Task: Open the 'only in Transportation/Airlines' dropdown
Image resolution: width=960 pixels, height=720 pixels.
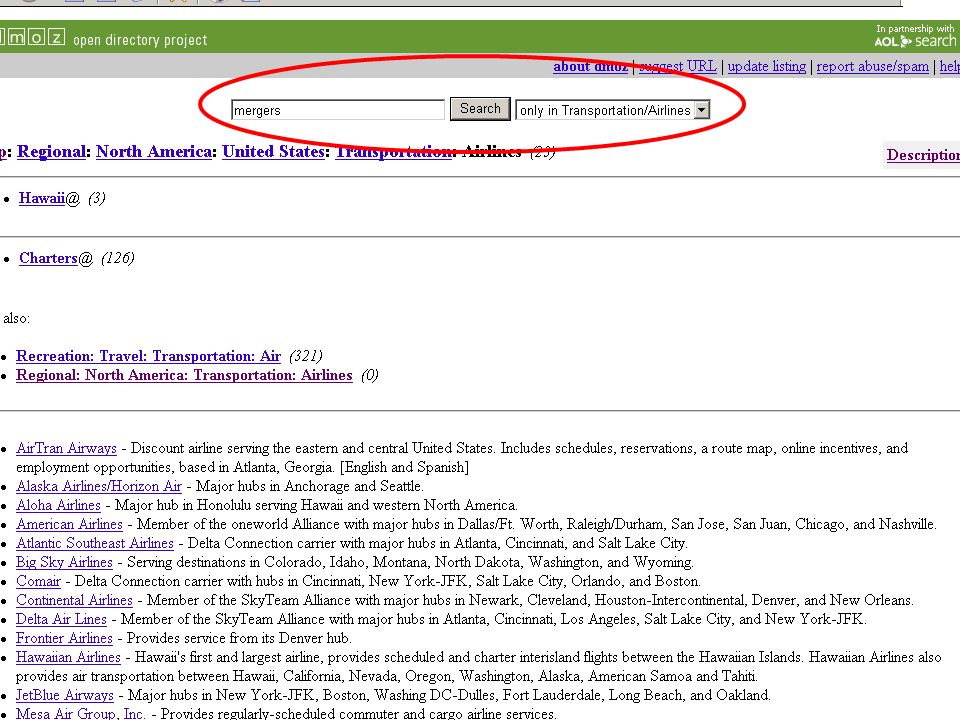Action: (x=613, y=110)
